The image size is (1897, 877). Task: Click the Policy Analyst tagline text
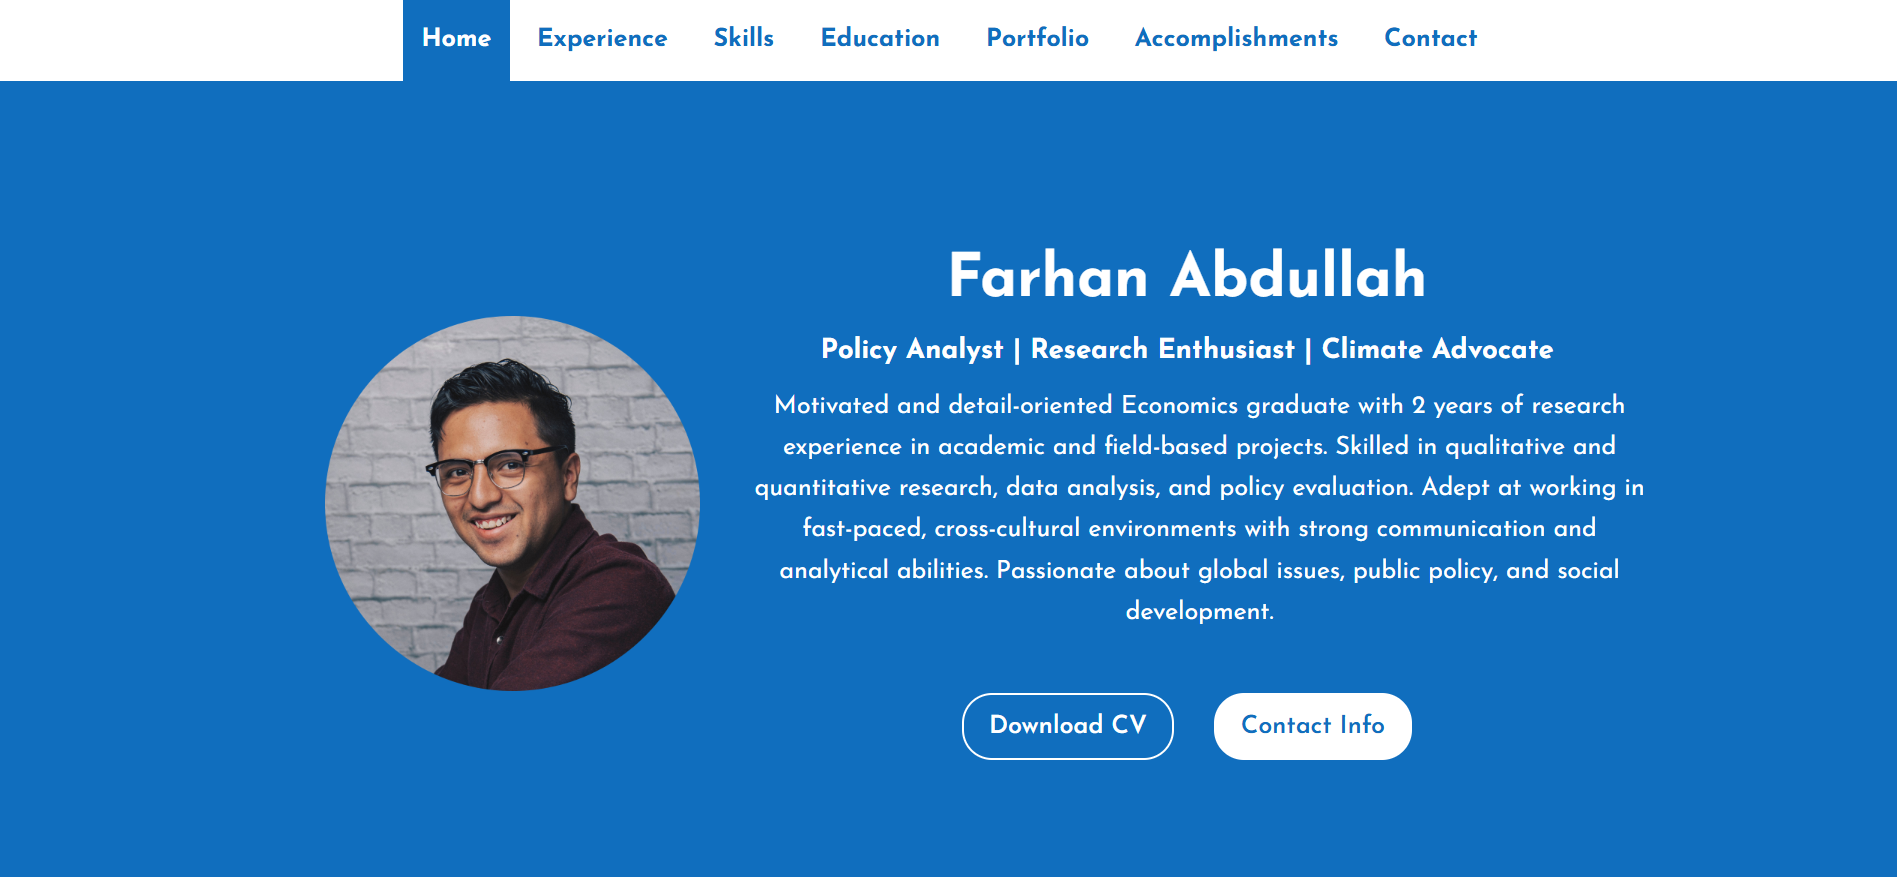pos(912,349)
